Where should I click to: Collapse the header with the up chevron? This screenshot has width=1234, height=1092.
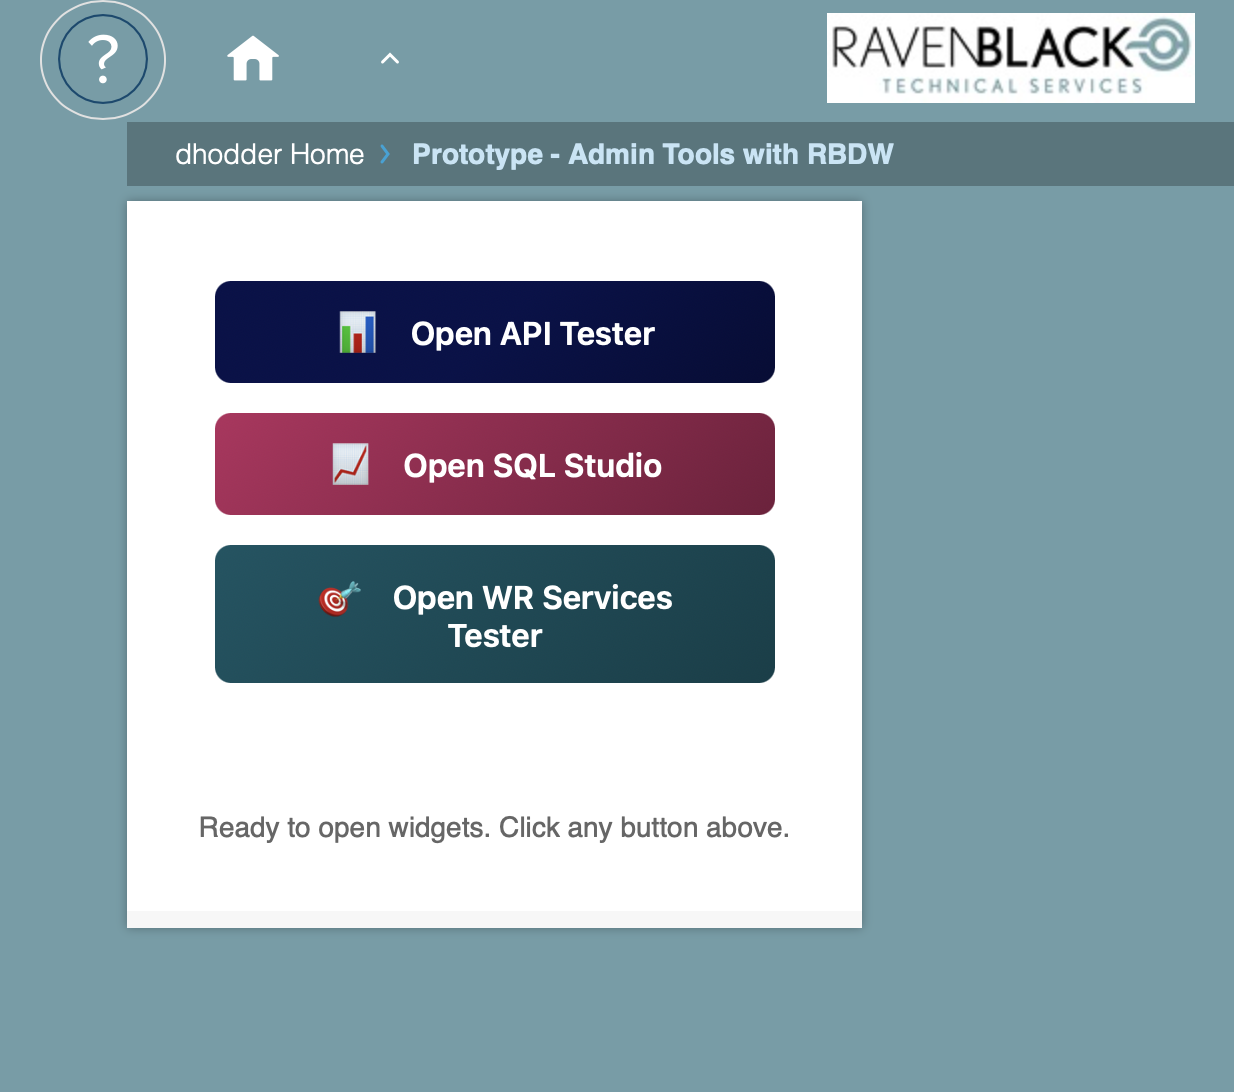pyautogui.click(x=390, y=59)
